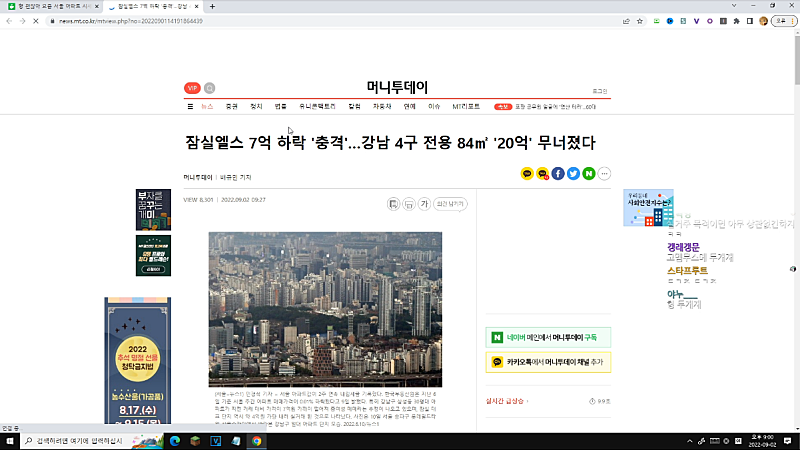The image size is (800, 450).
Task: Close the first browser tab
Action: (x=96, y=7)
